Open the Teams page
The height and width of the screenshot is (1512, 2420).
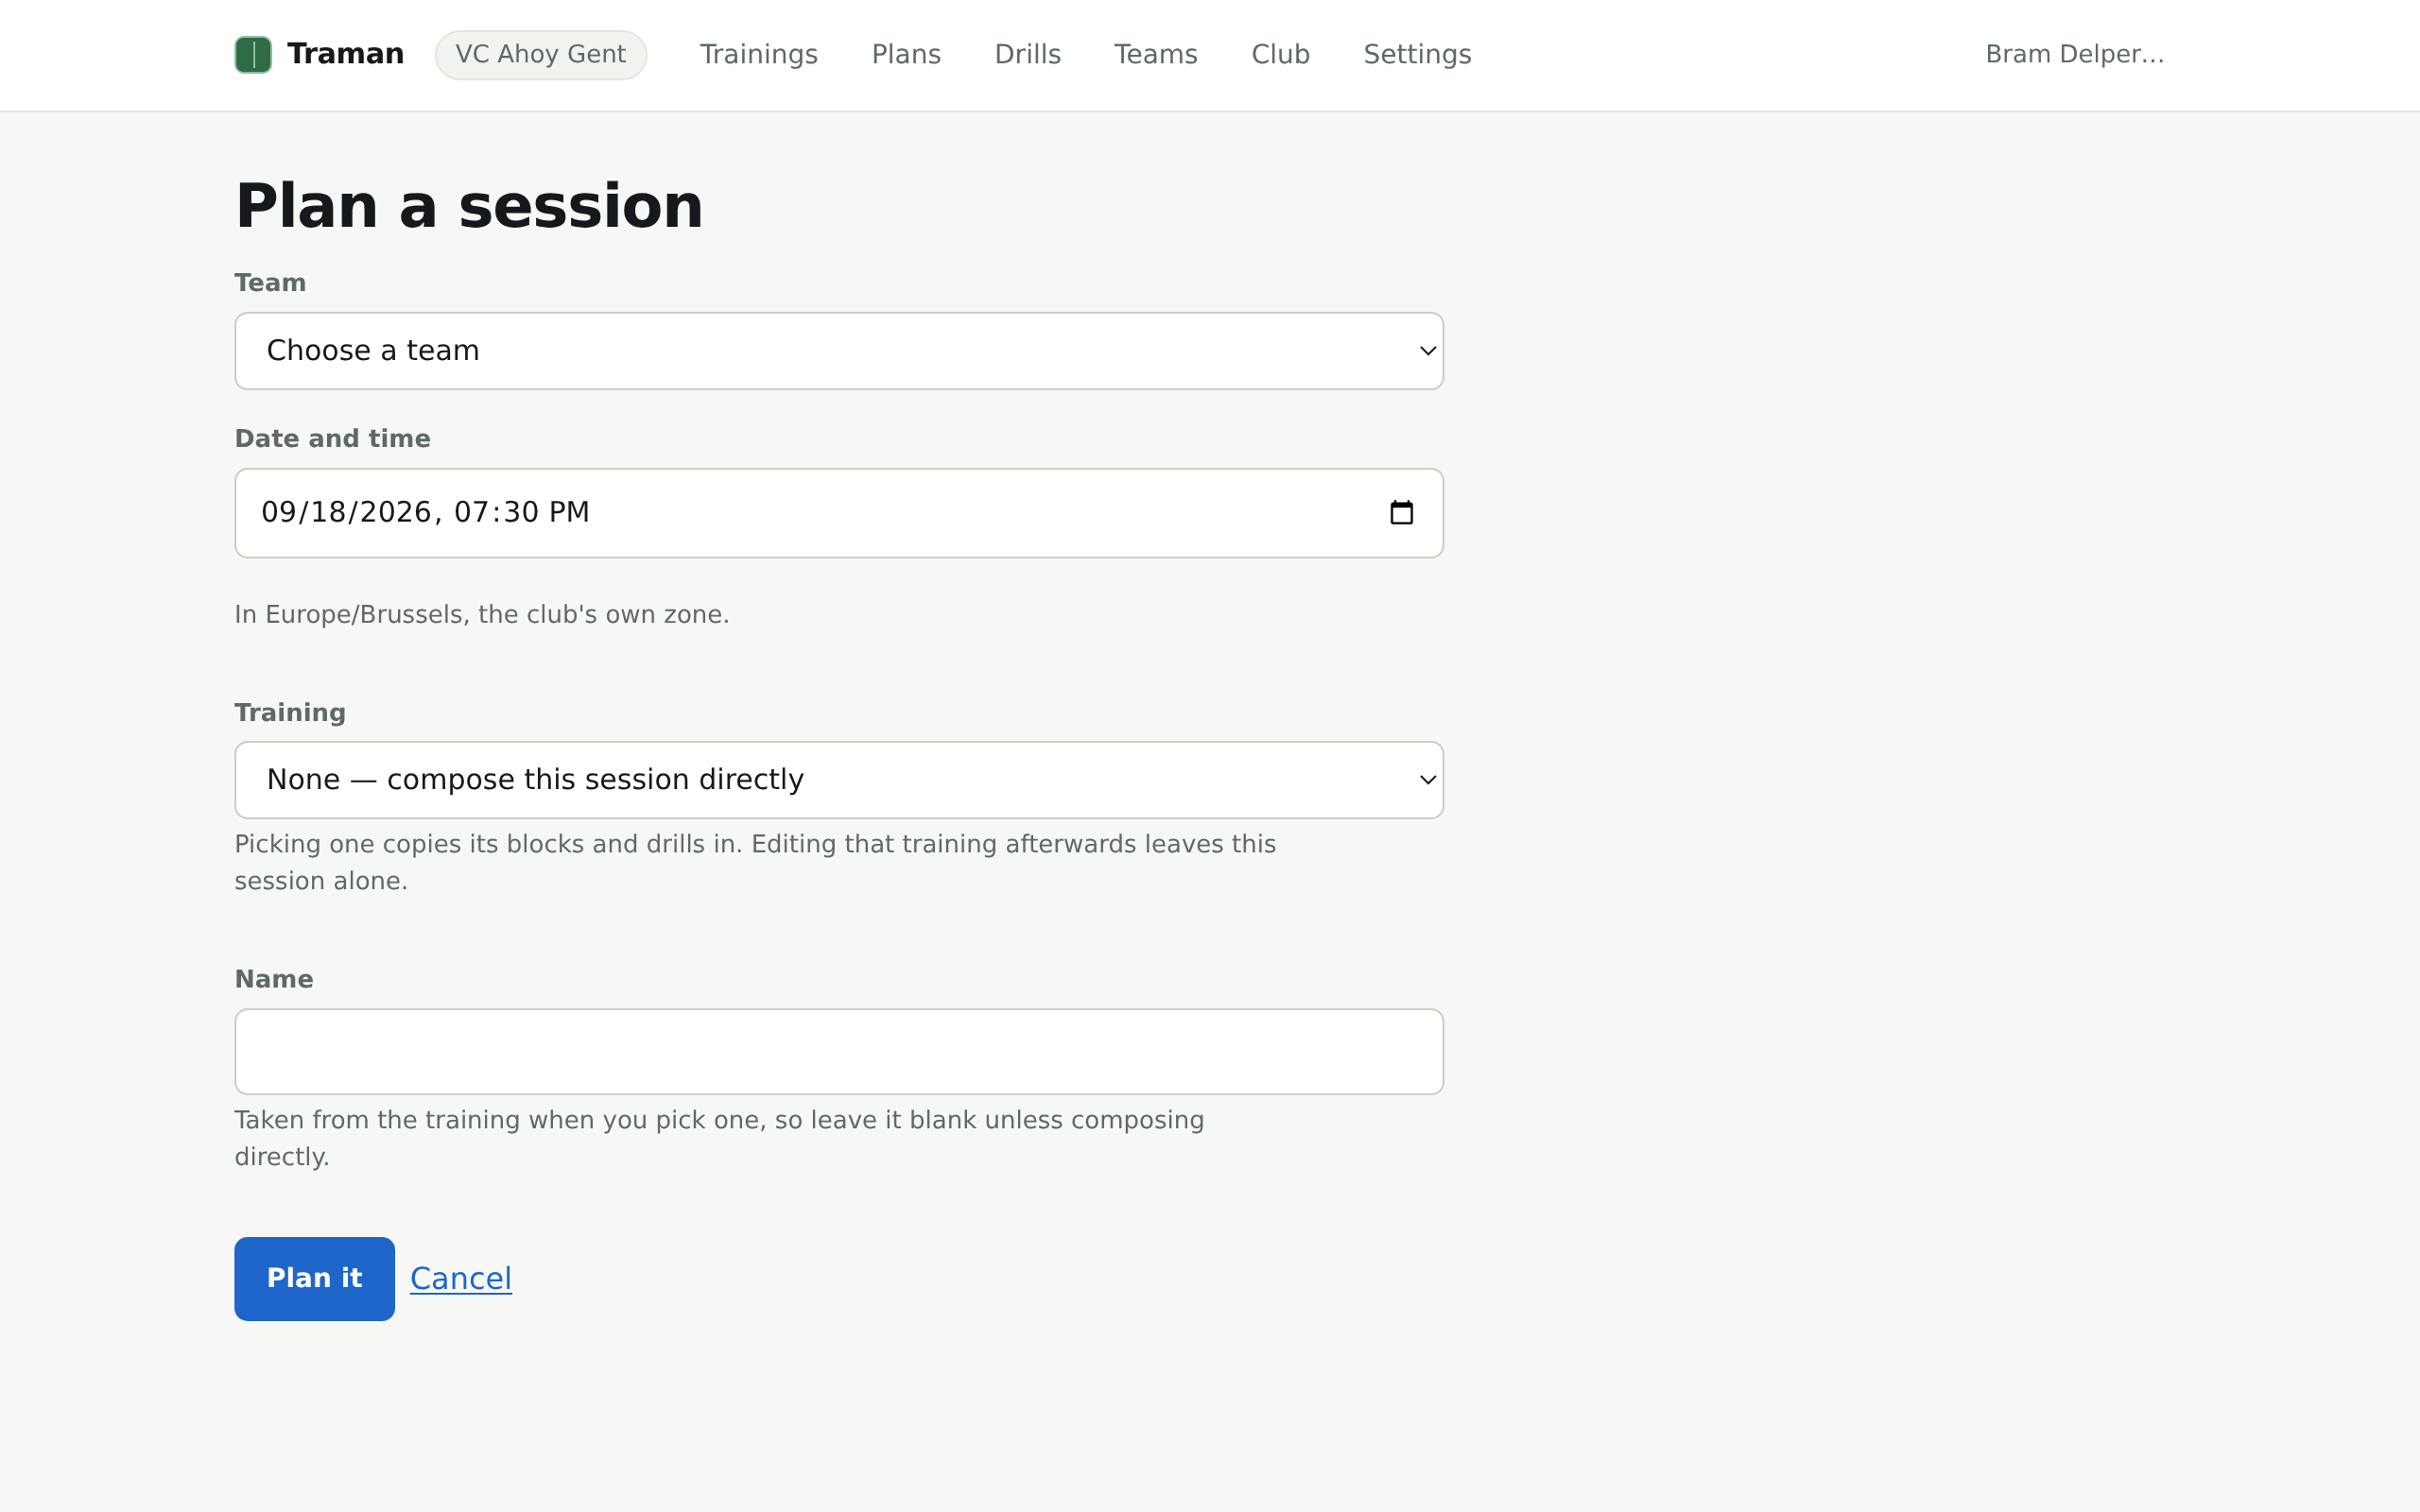pos(1156,54)
